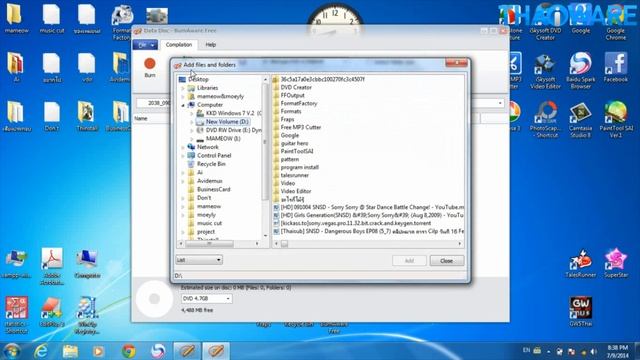Select the Fraps folder in file list

(287, 119)
